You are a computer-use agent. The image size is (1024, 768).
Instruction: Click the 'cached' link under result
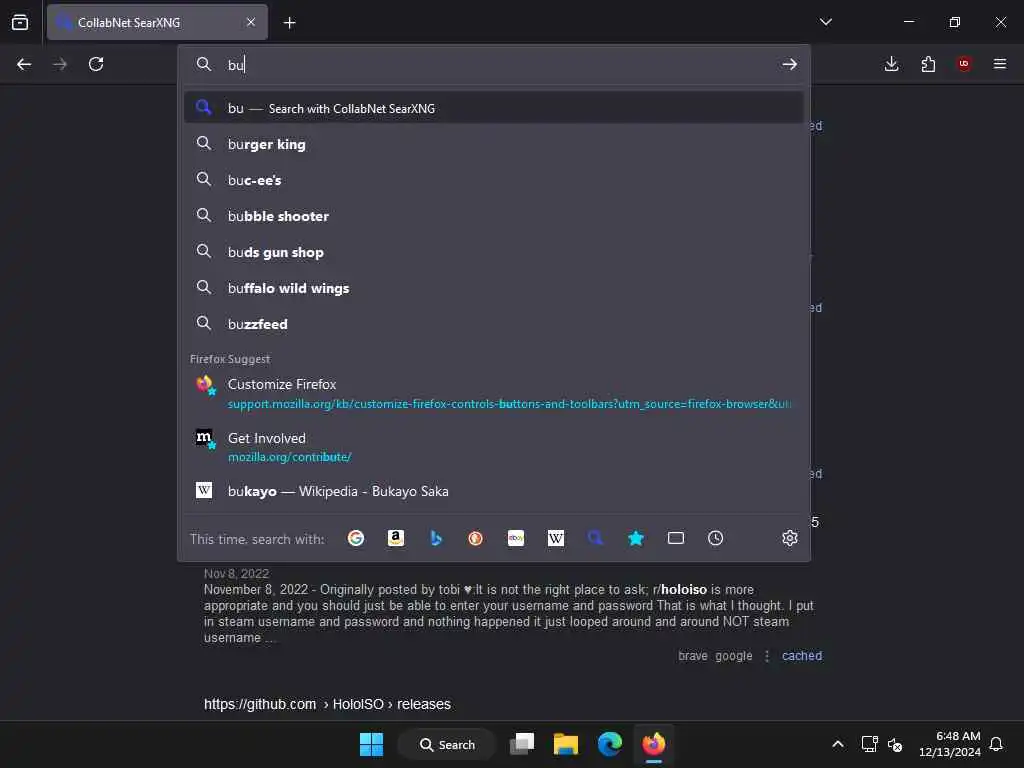(802, 656)
